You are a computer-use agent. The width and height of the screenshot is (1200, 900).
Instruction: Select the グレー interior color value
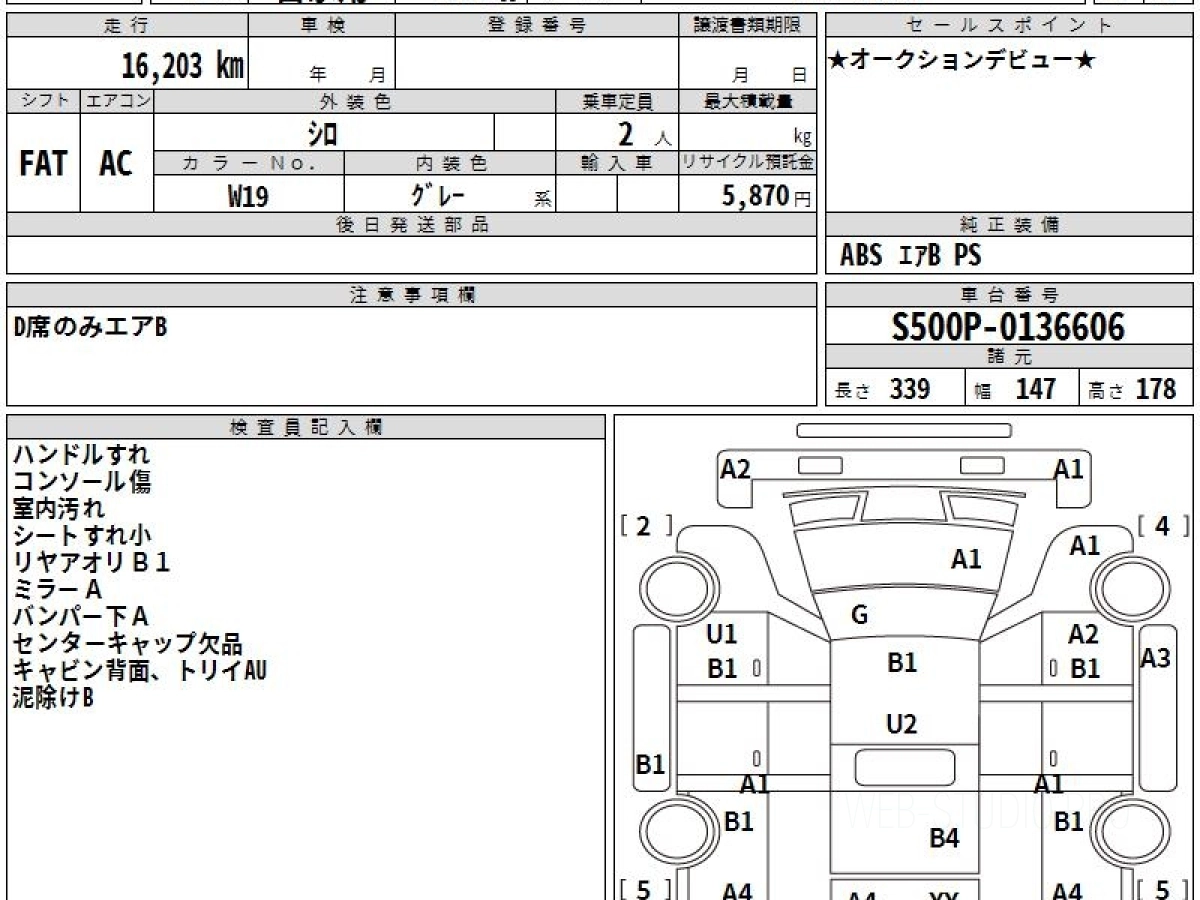click(438, 195)
